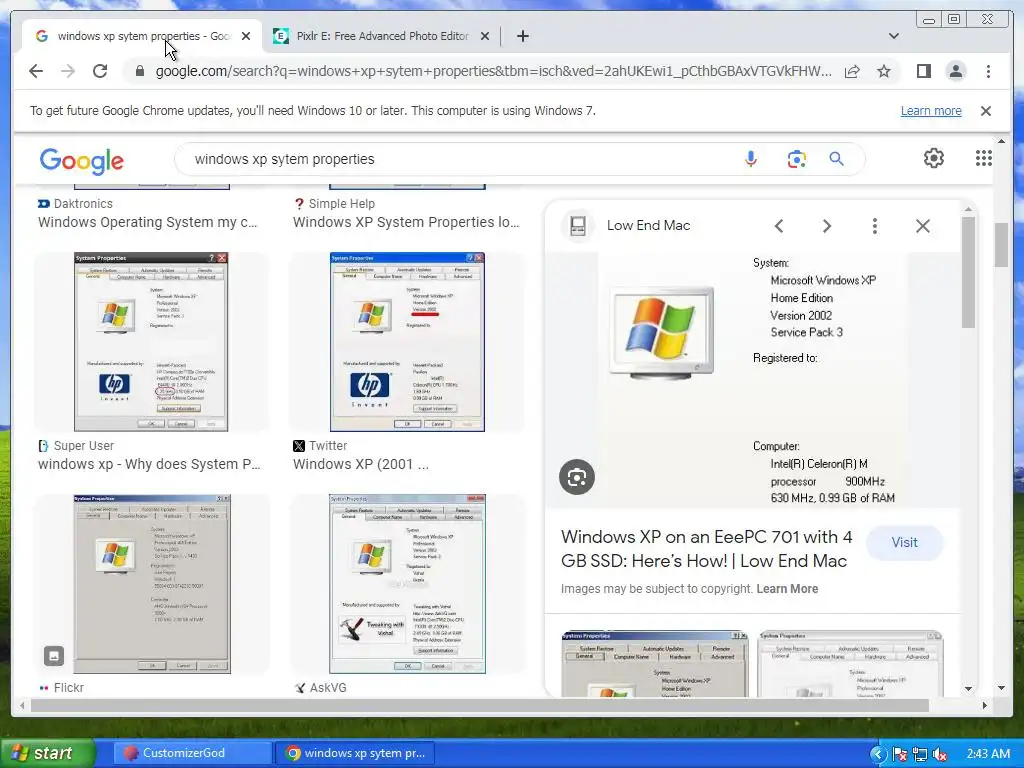Dismiss the Chrome update notification bar
This screenshot has width=1024, height=768.
(986, 111)
